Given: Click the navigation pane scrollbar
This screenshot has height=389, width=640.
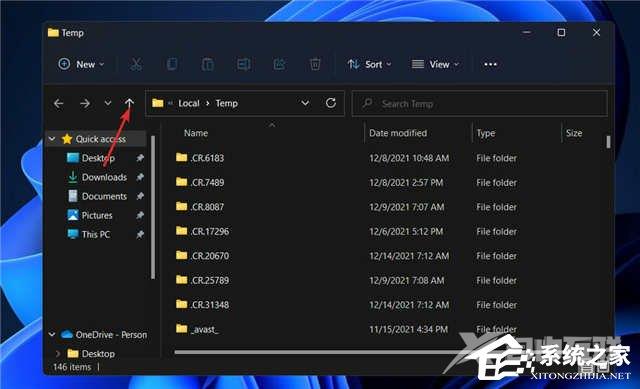Looking at the screenshot, I should (153, 207).
